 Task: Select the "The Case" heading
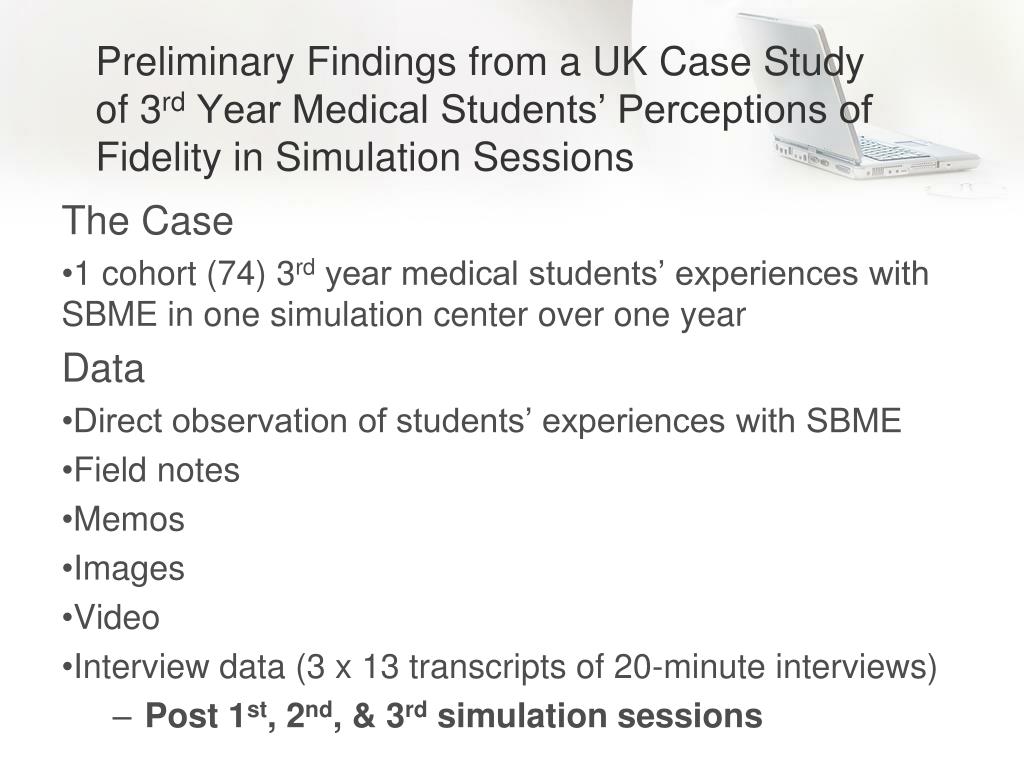click(x=147, y=221)
